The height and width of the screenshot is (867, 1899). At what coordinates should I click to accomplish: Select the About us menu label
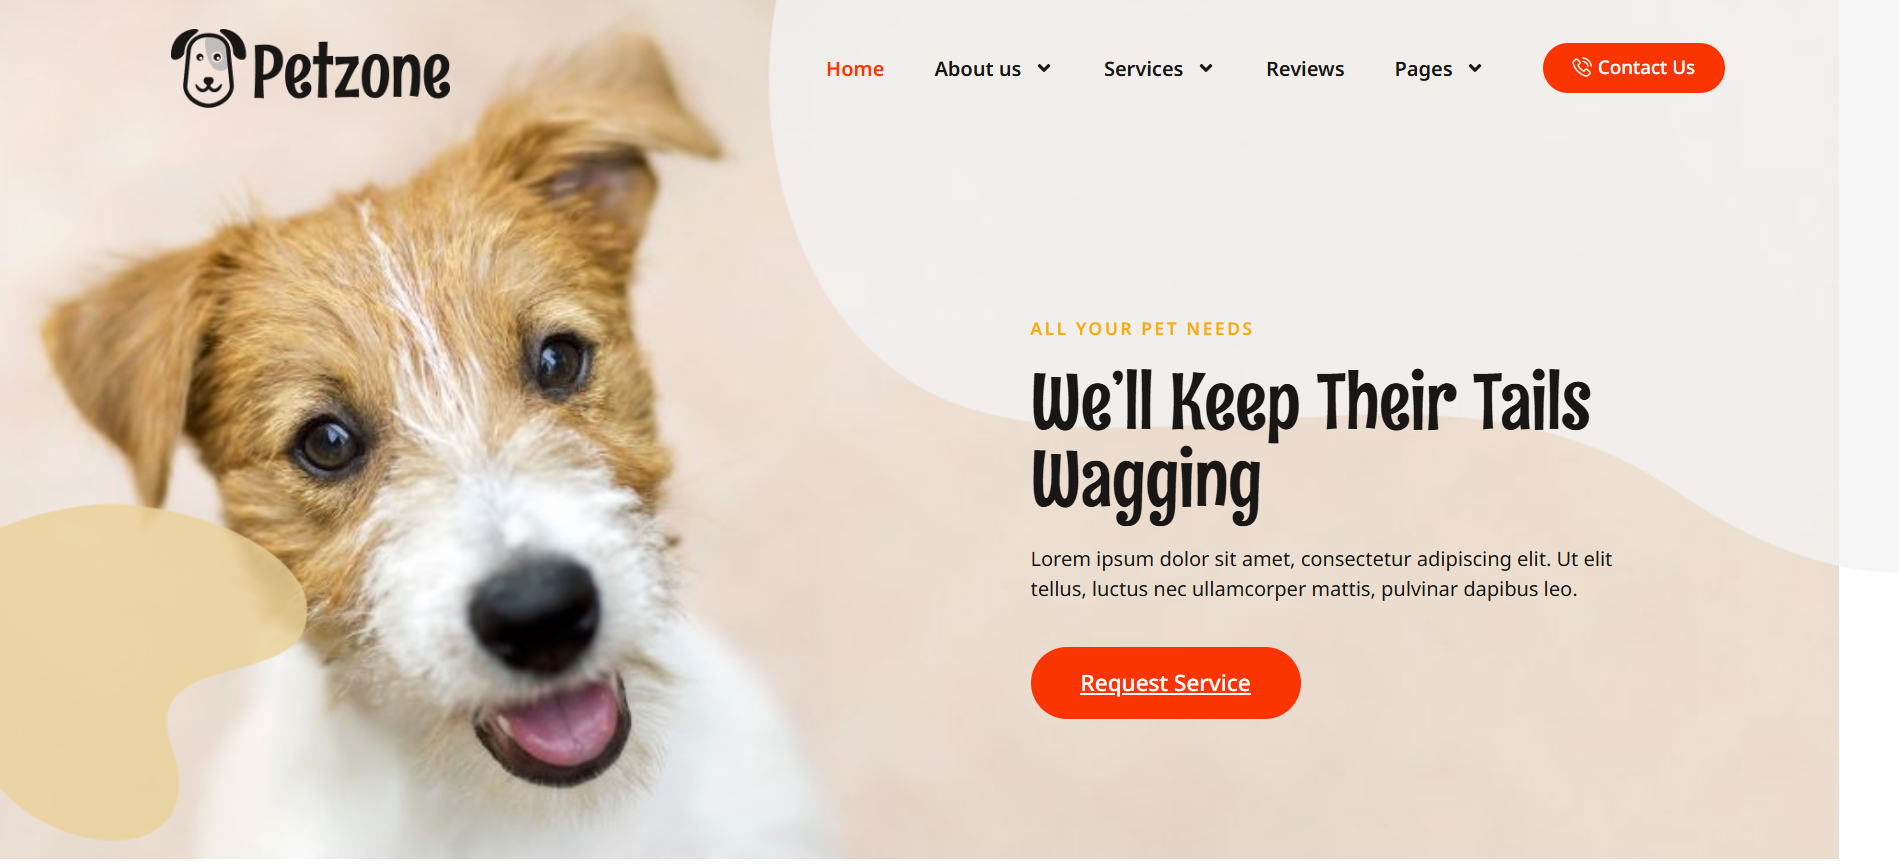(977, 69)
